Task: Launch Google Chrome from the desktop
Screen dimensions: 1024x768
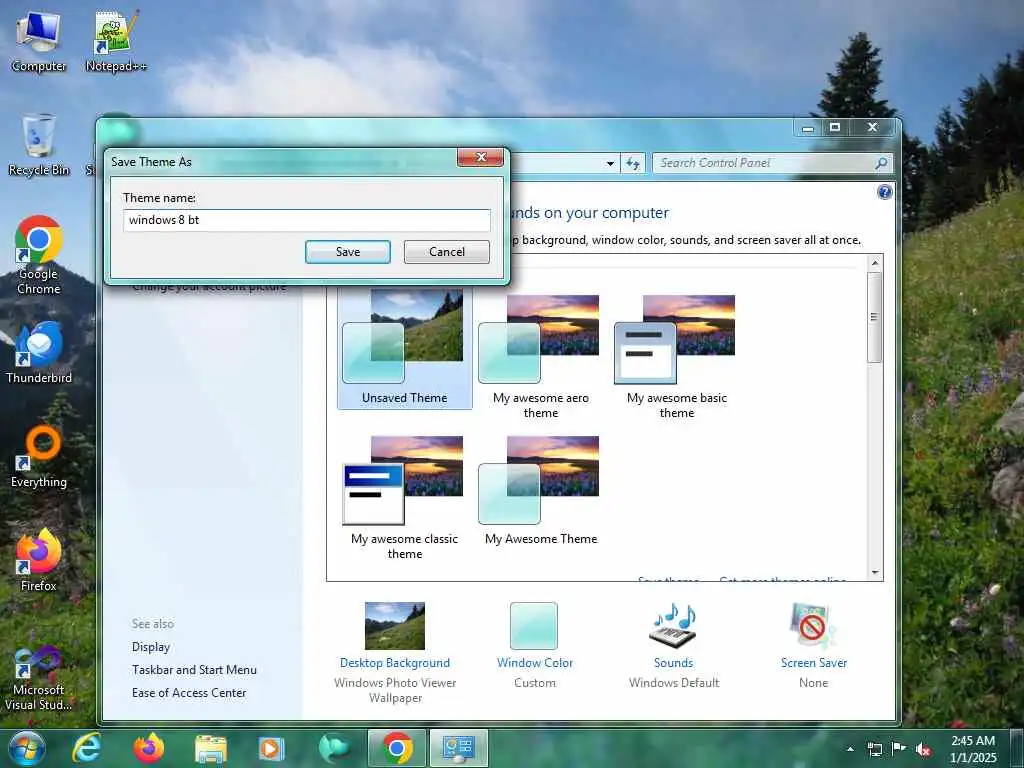Action: pos(39,255)
